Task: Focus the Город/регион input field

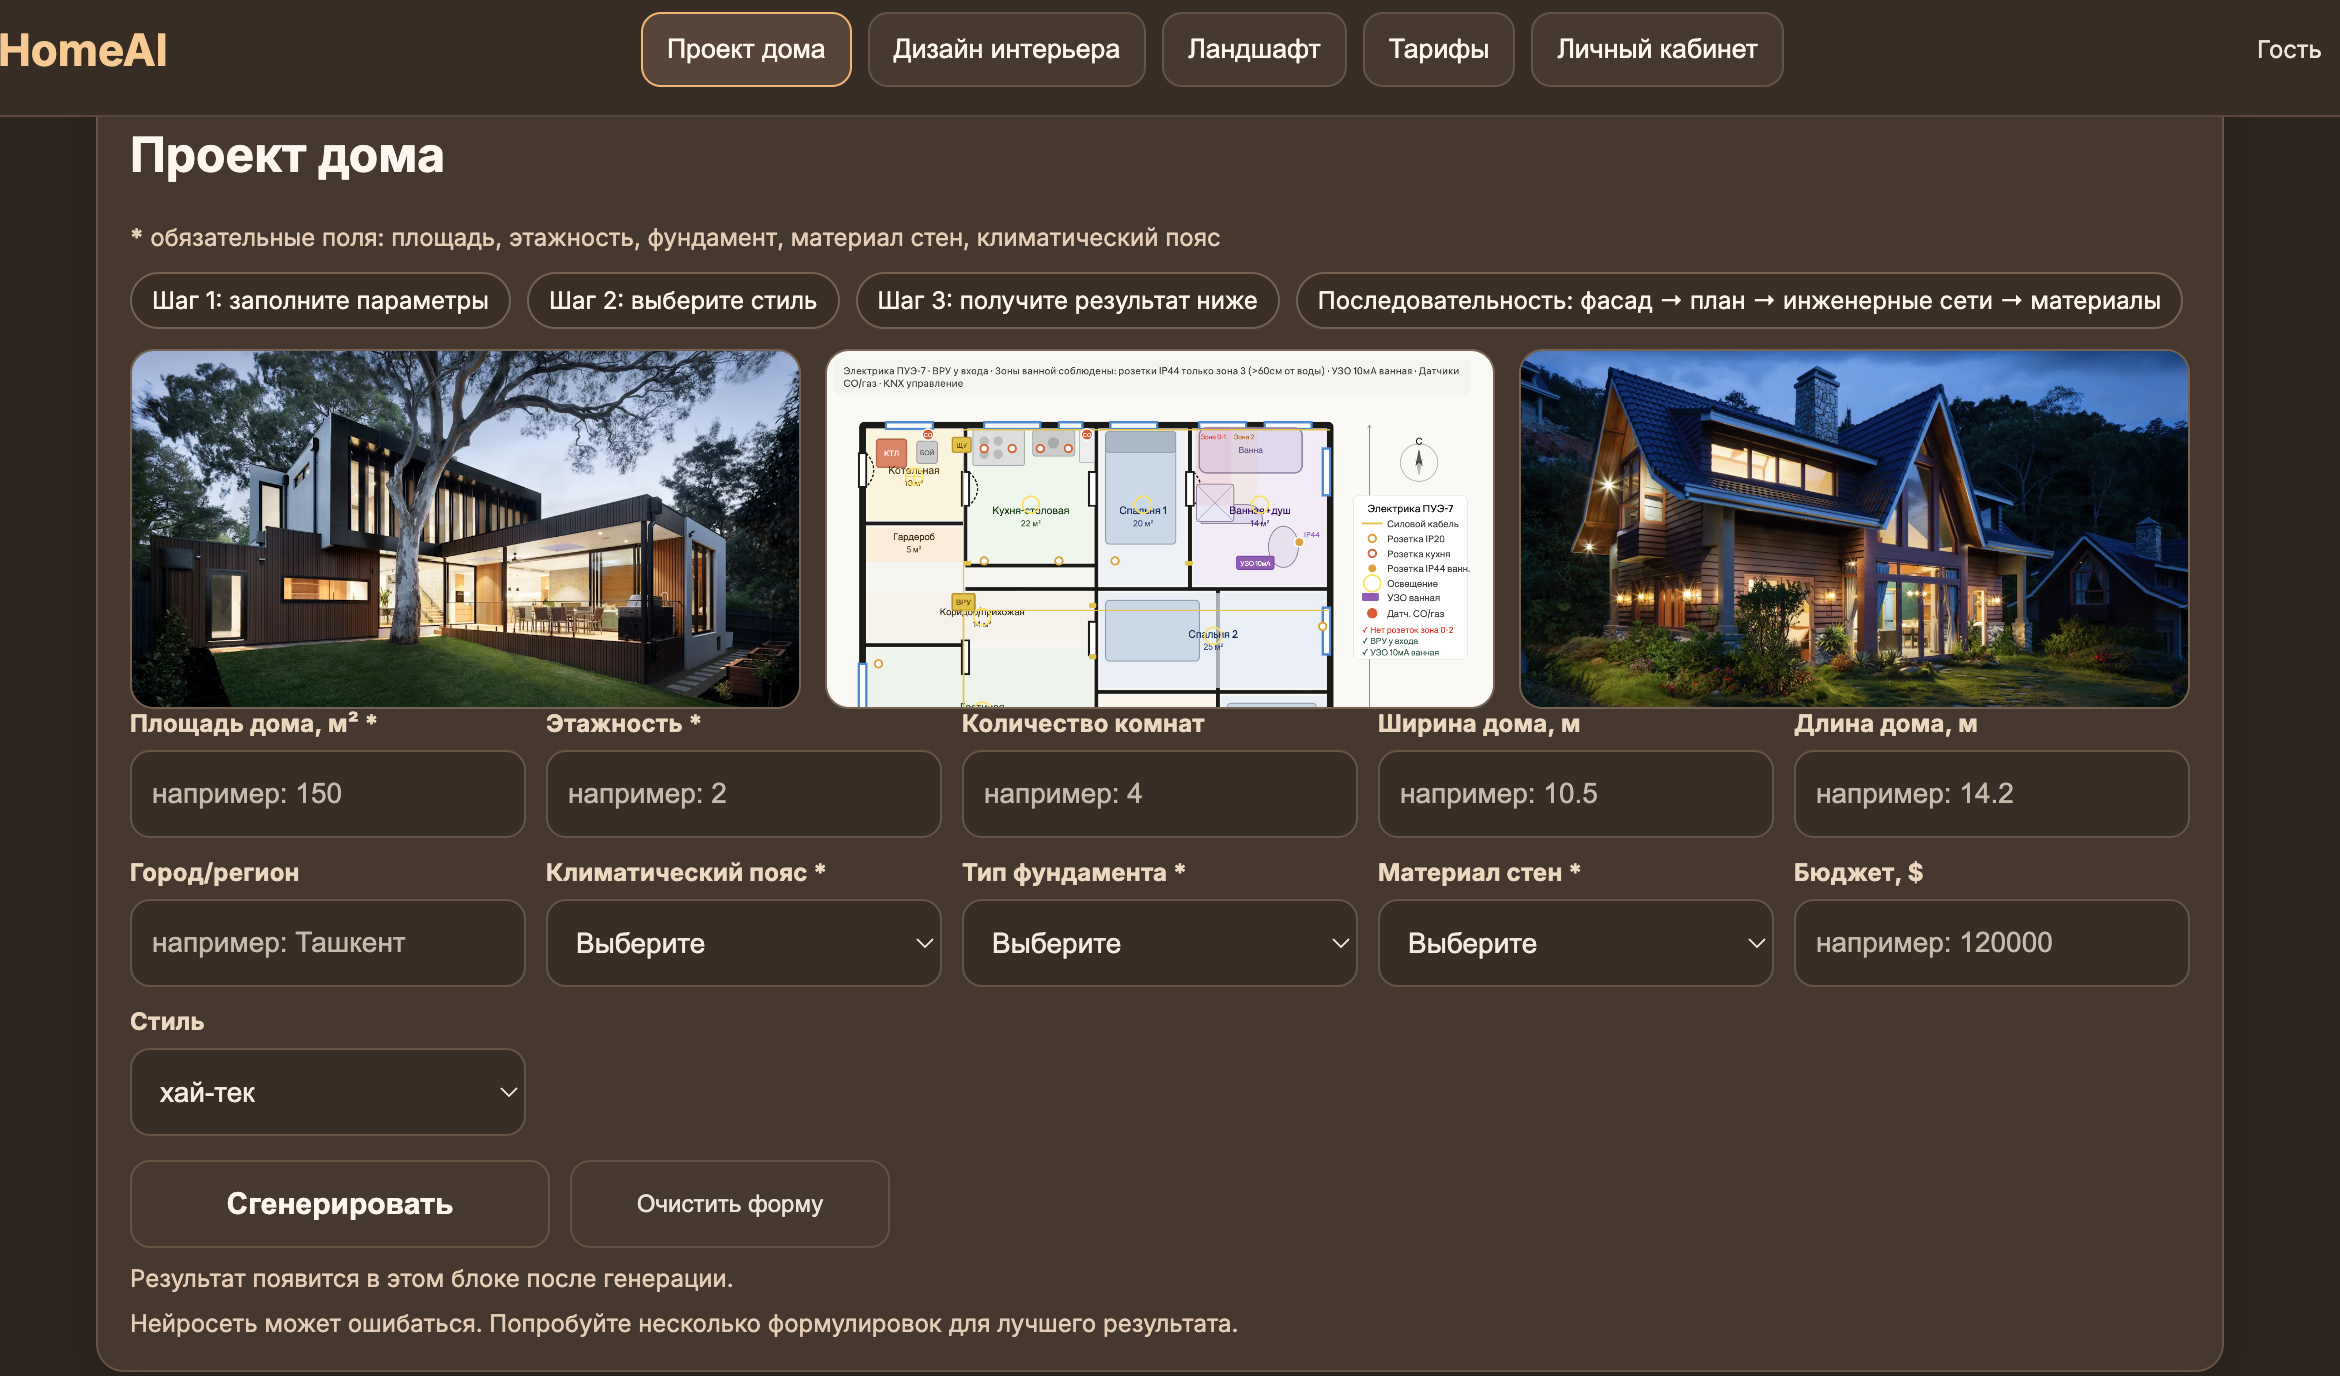Action: (327, 943)
